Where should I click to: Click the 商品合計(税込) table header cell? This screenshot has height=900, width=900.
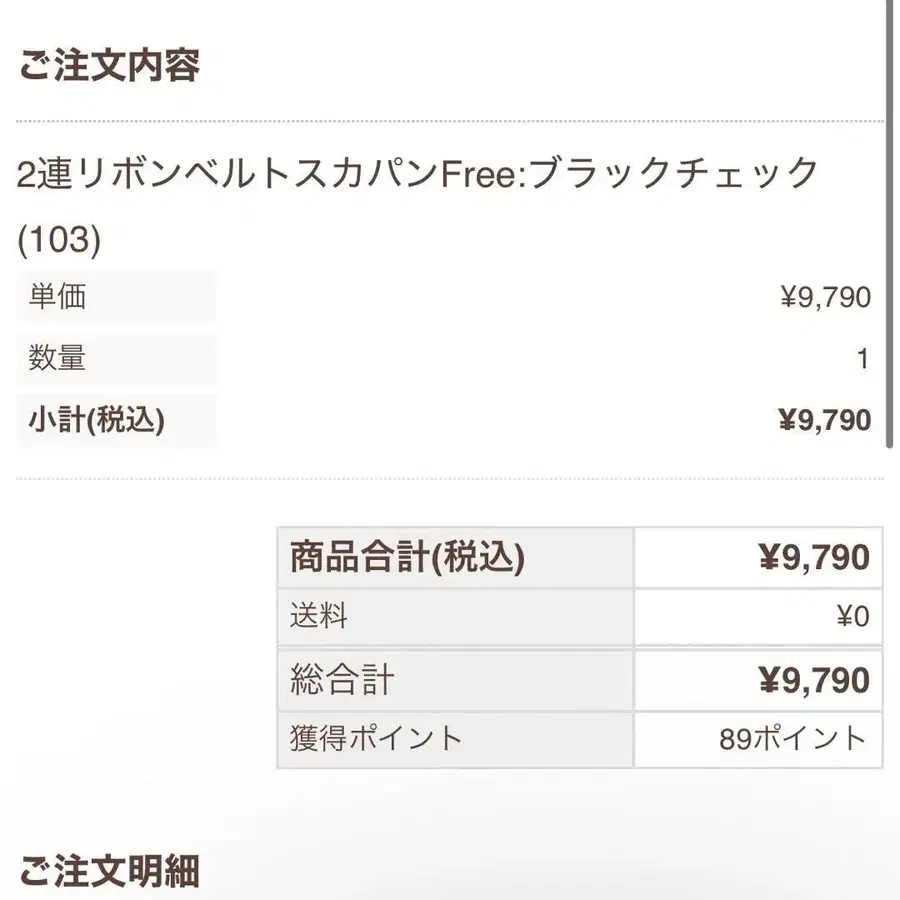(407, 558)
